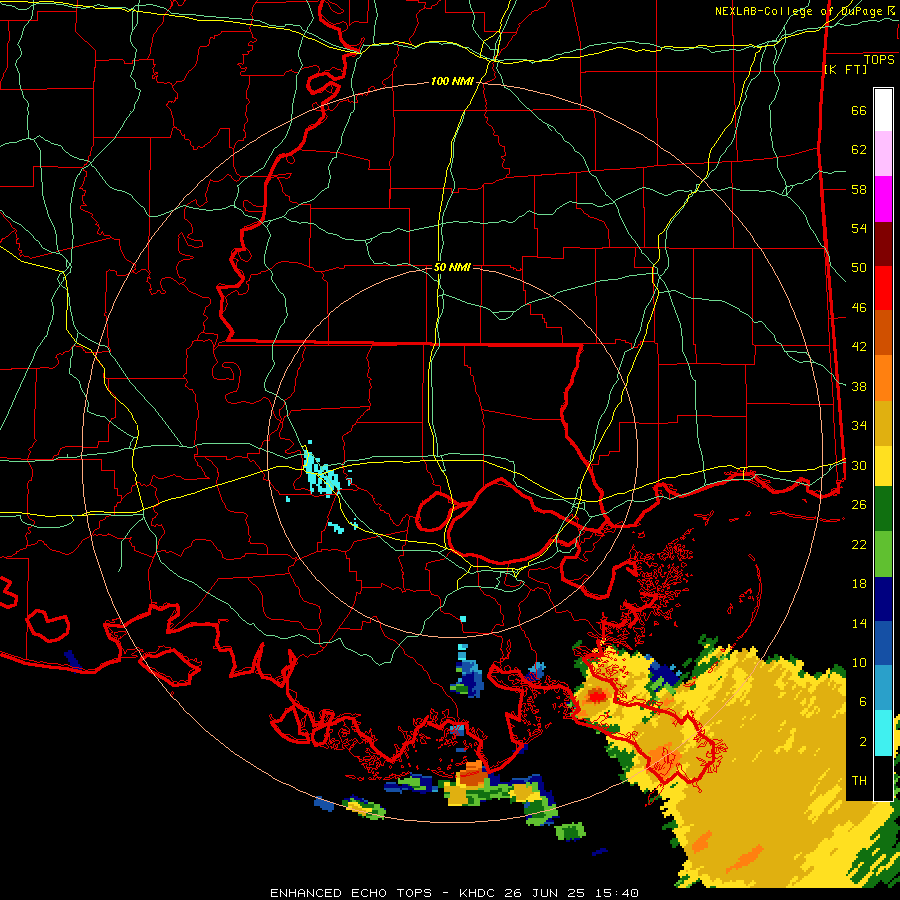Click the legend value 2

[863, 742]
